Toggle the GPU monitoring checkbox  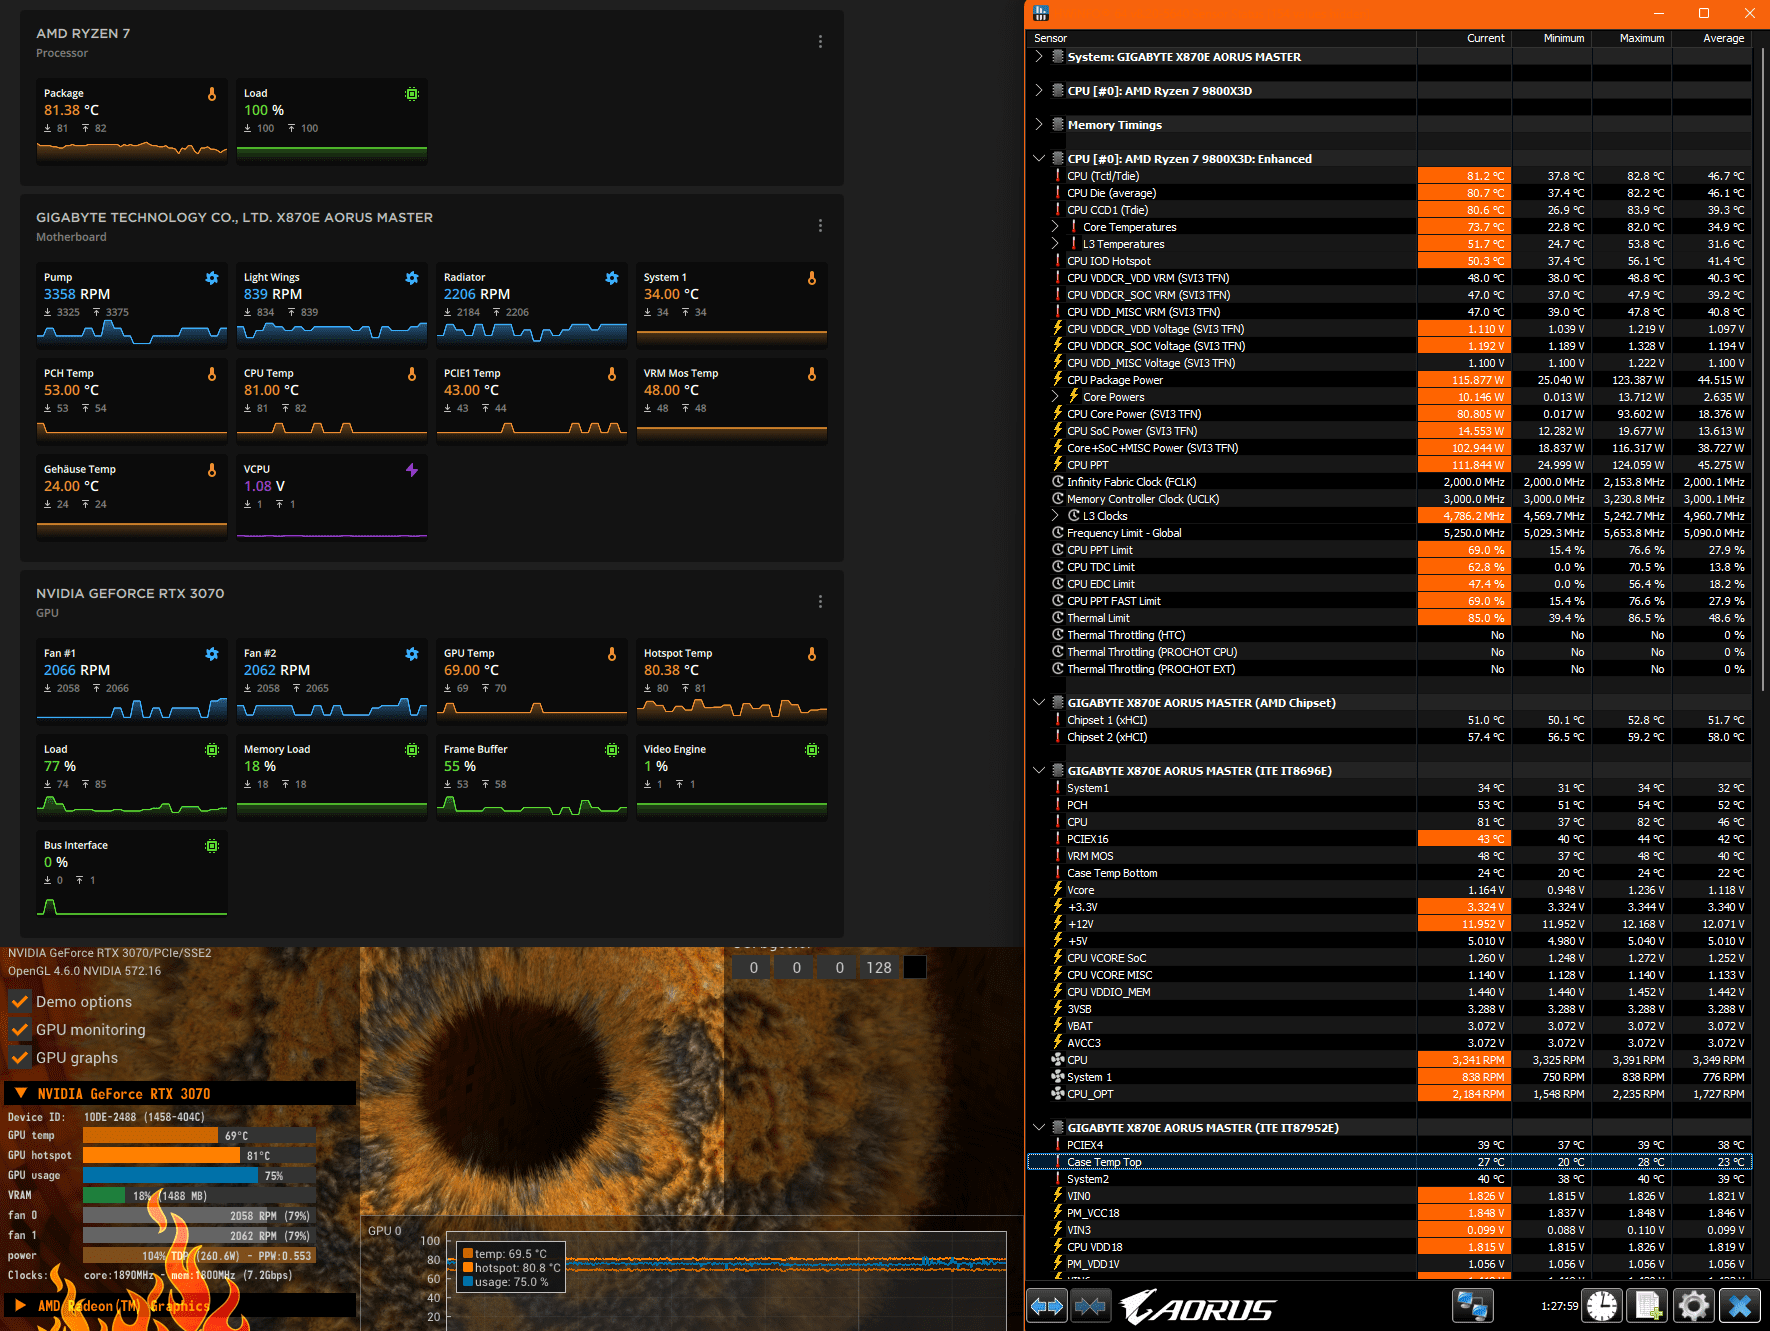pos(19,1029)
